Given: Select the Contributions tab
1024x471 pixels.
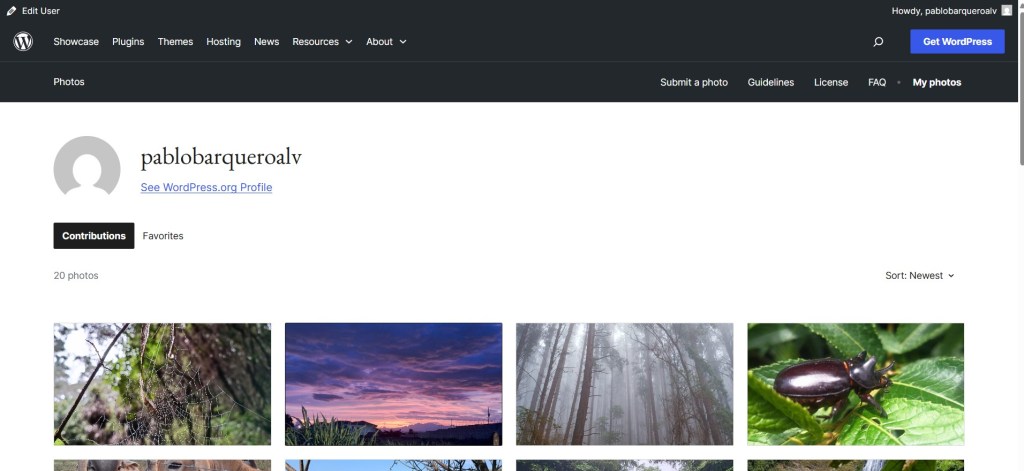Looking at the screenshot, I should (94, 236).
